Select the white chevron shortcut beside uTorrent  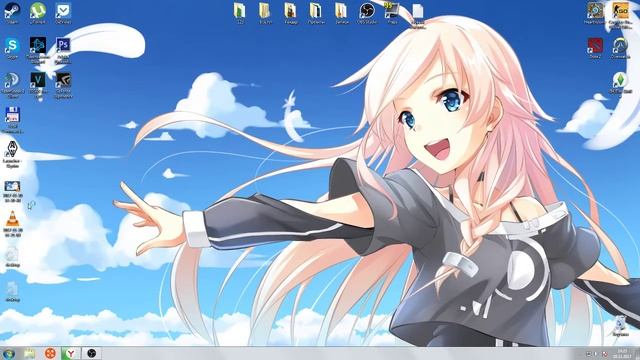(63, 11)
